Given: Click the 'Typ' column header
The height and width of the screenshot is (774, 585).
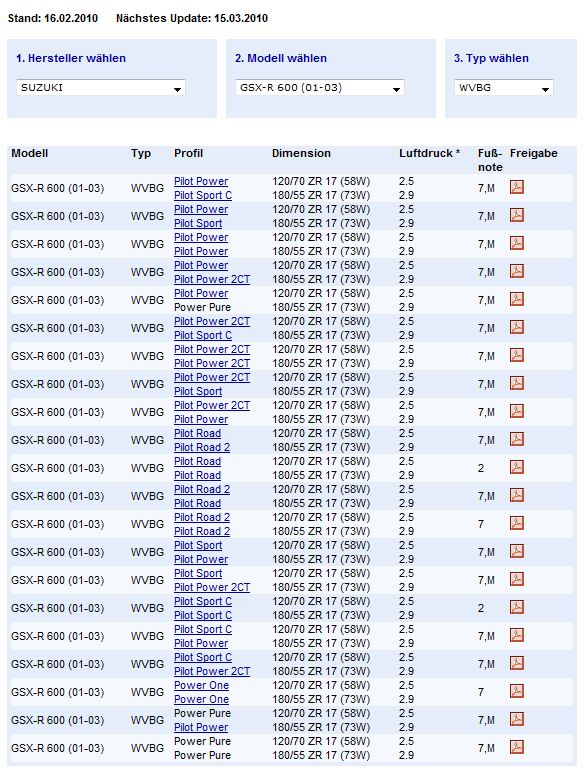Looking at the screenshot, I should coord(141,154).
